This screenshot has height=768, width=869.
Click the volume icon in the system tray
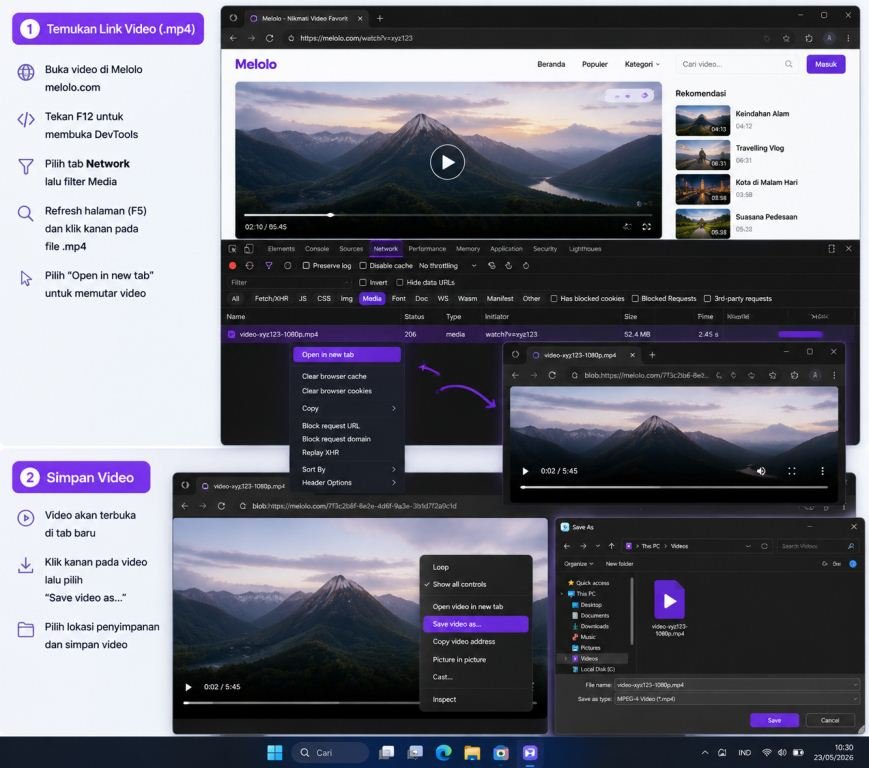782,752
